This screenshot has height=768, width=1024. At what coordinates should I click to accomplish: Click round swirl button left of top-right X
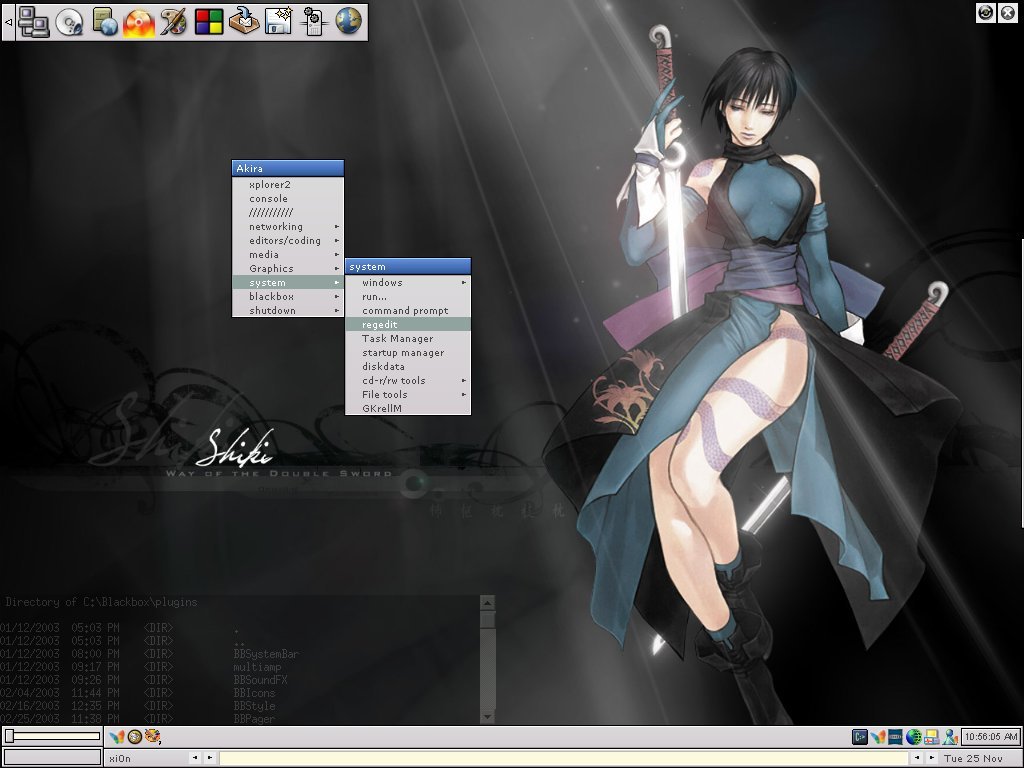[x=986, y=12]
